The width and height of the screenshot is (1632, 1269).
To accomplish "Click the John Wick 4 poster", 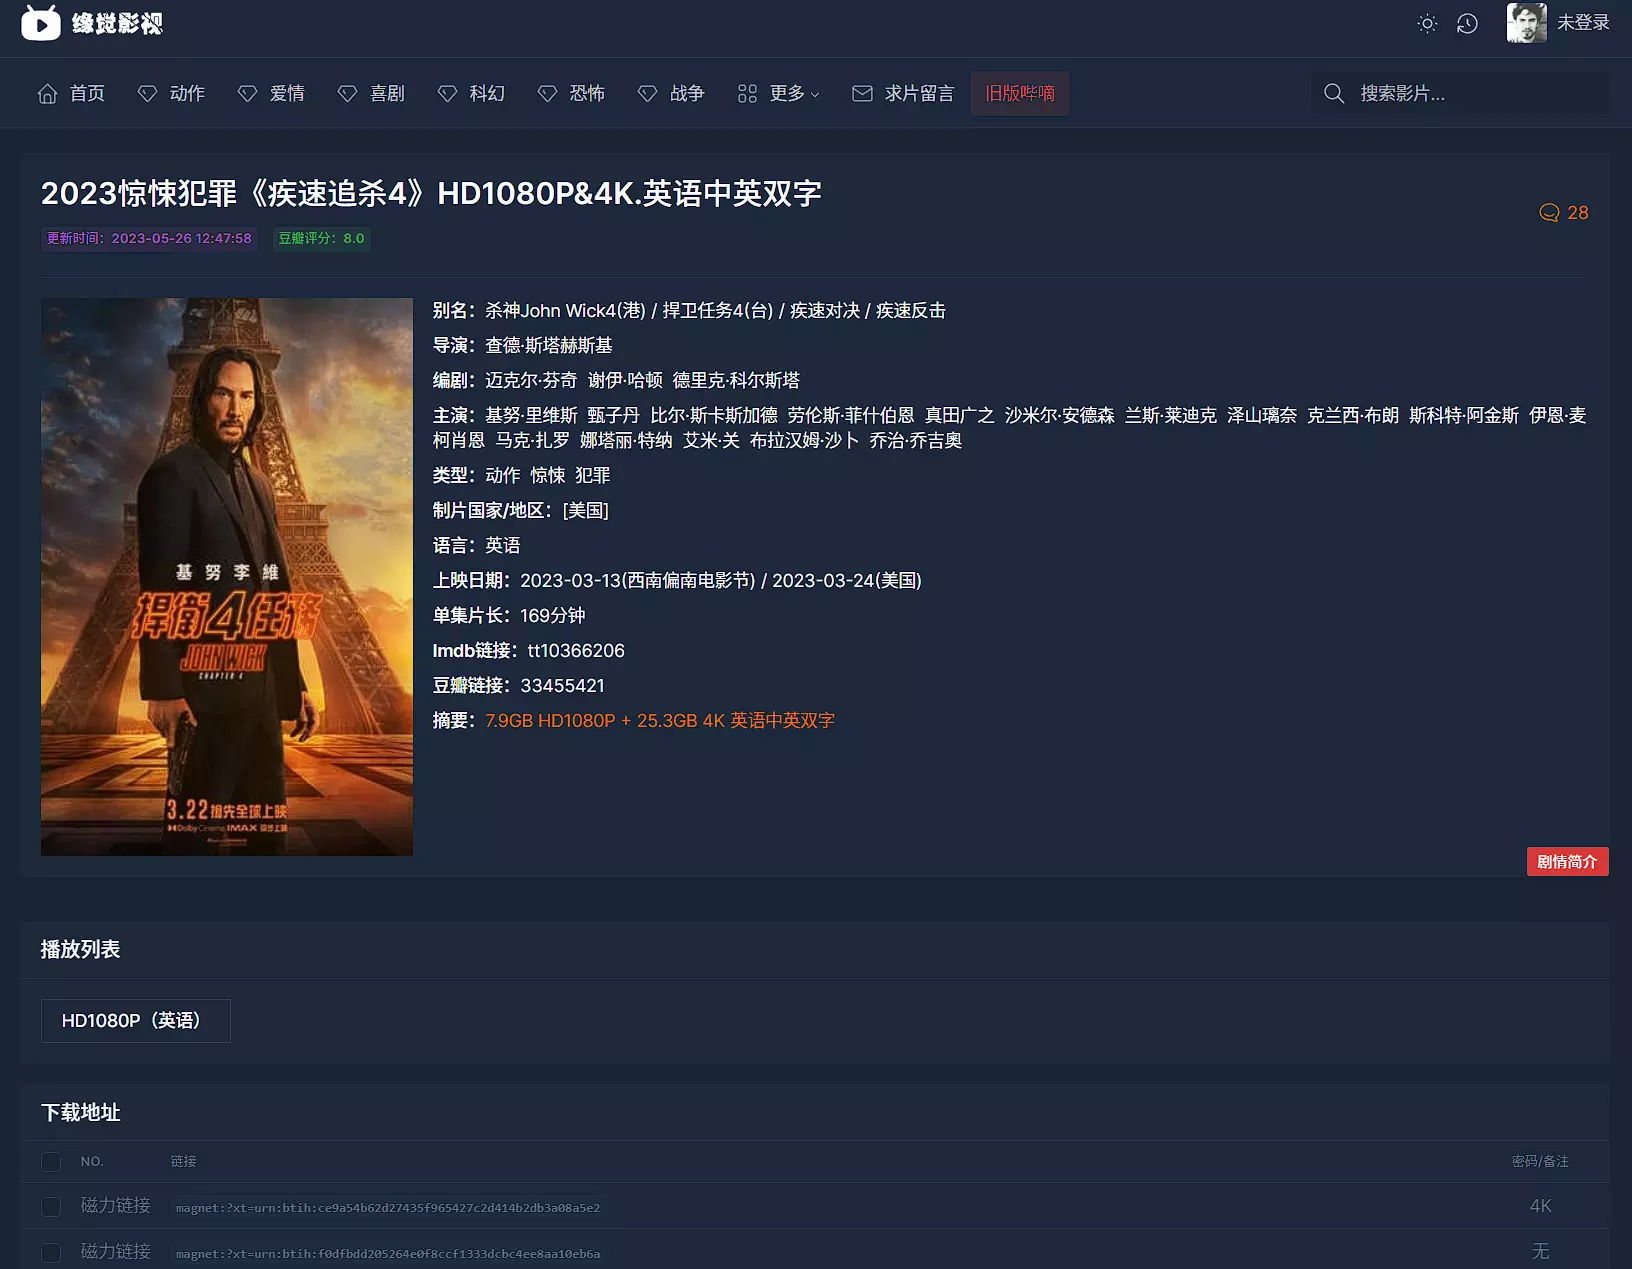I will (227, 576).
